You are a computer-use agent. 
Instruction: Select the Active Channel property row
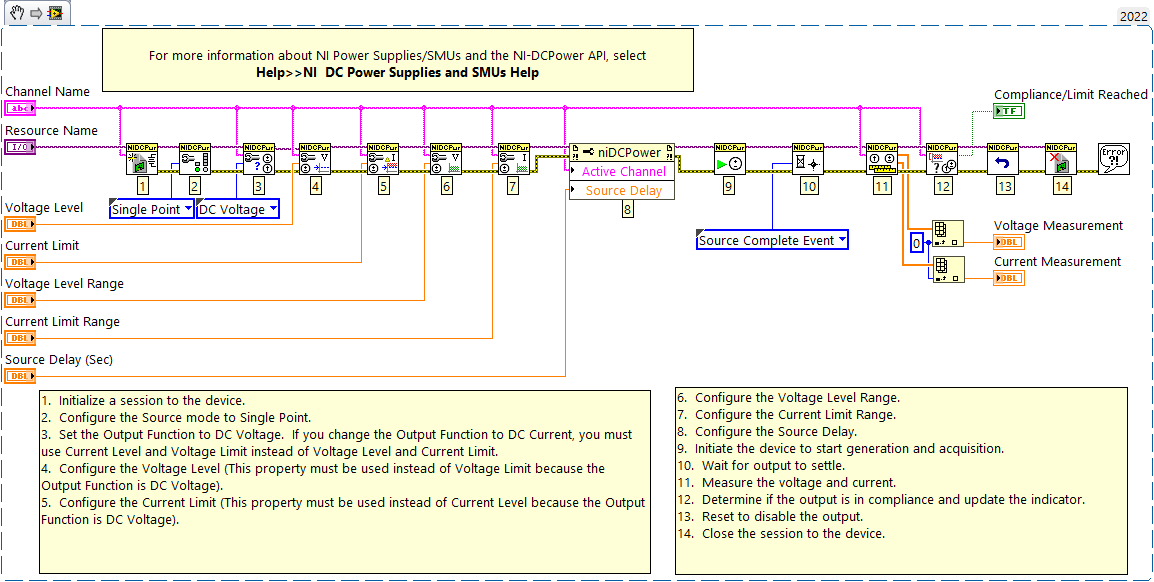[x=622, y=171]
